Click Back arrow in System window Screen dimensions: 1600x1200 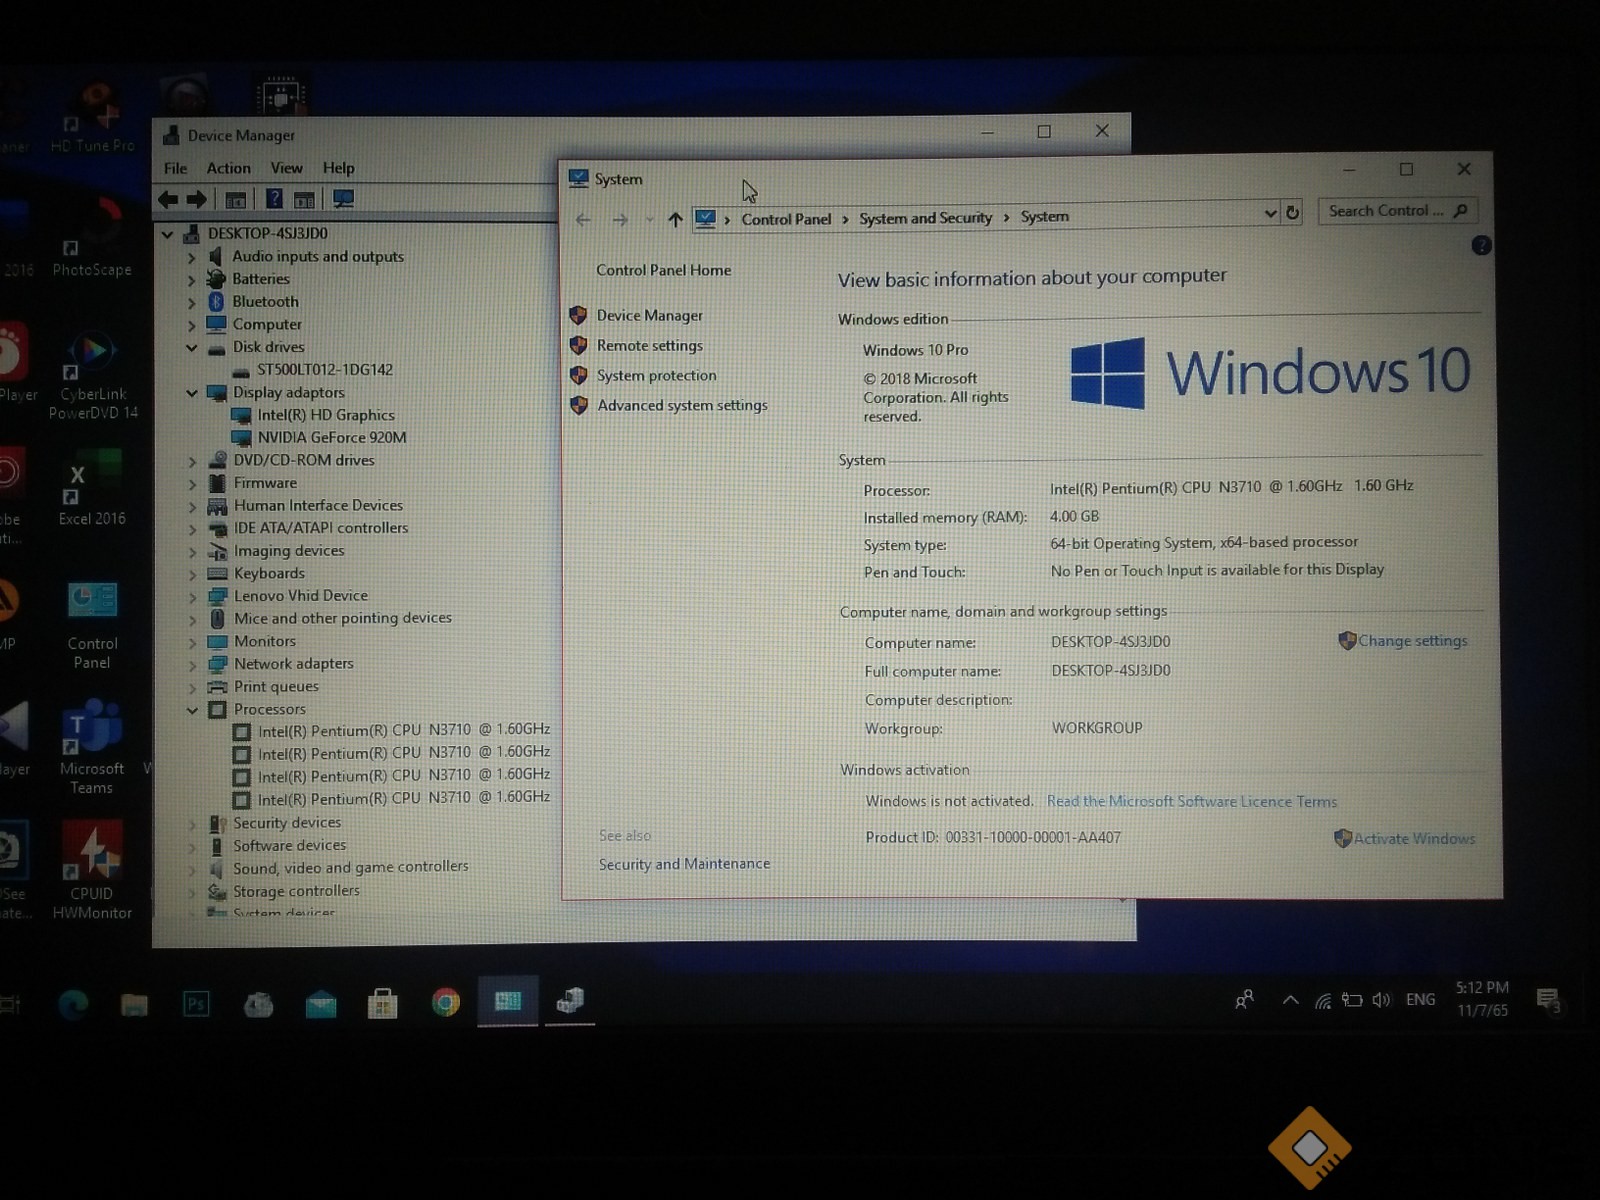(x=583, y=220)
